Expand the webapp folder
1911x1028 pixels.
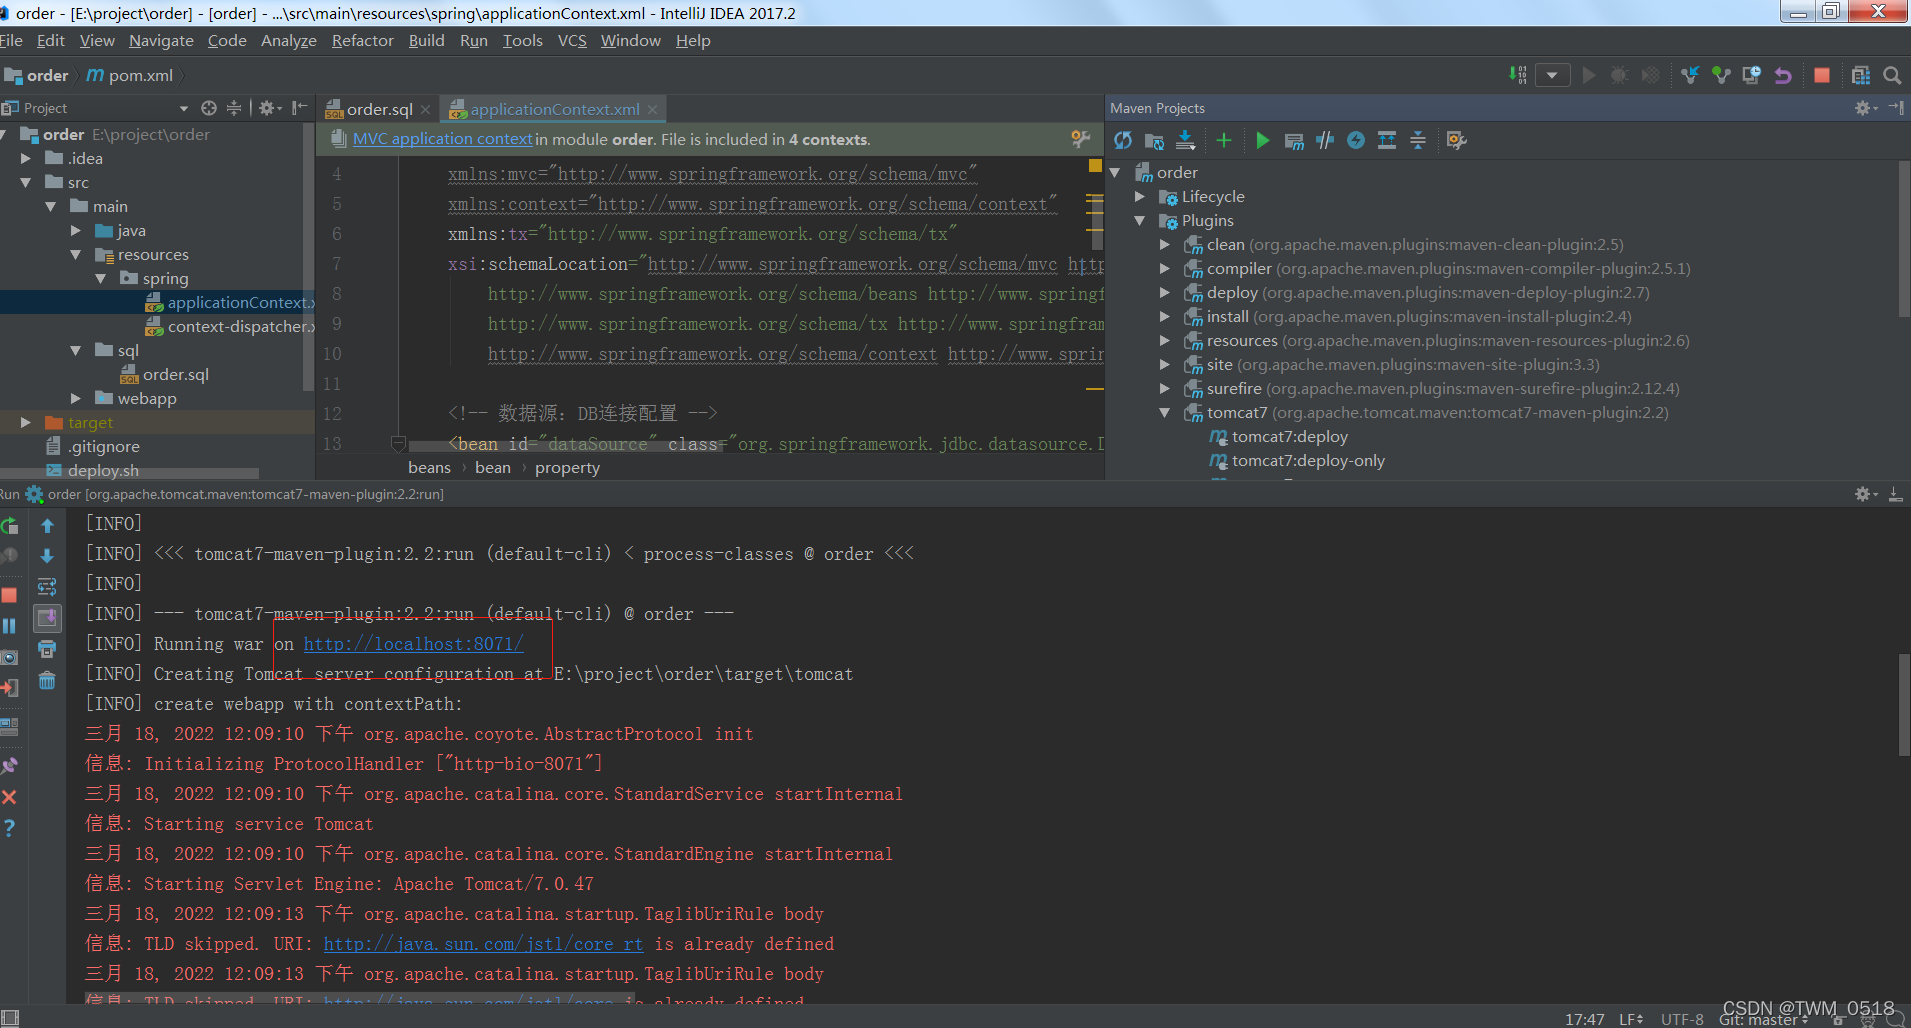76,398
